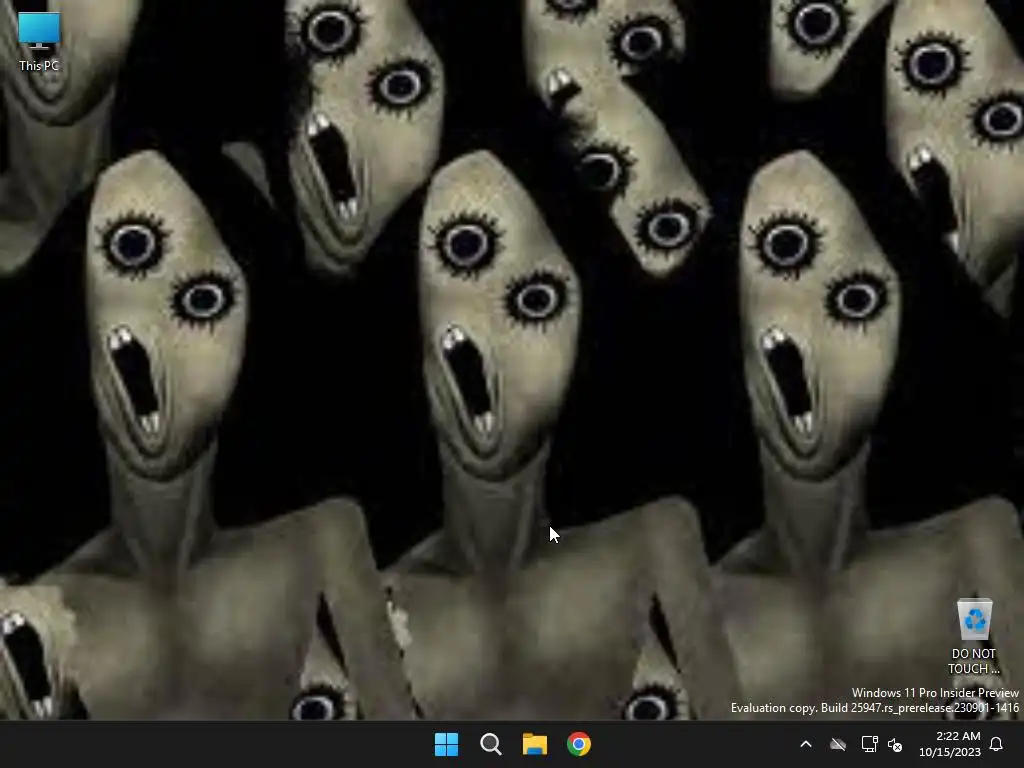
Task: Open the muted volume tray icon
Action: pos(895,744)
